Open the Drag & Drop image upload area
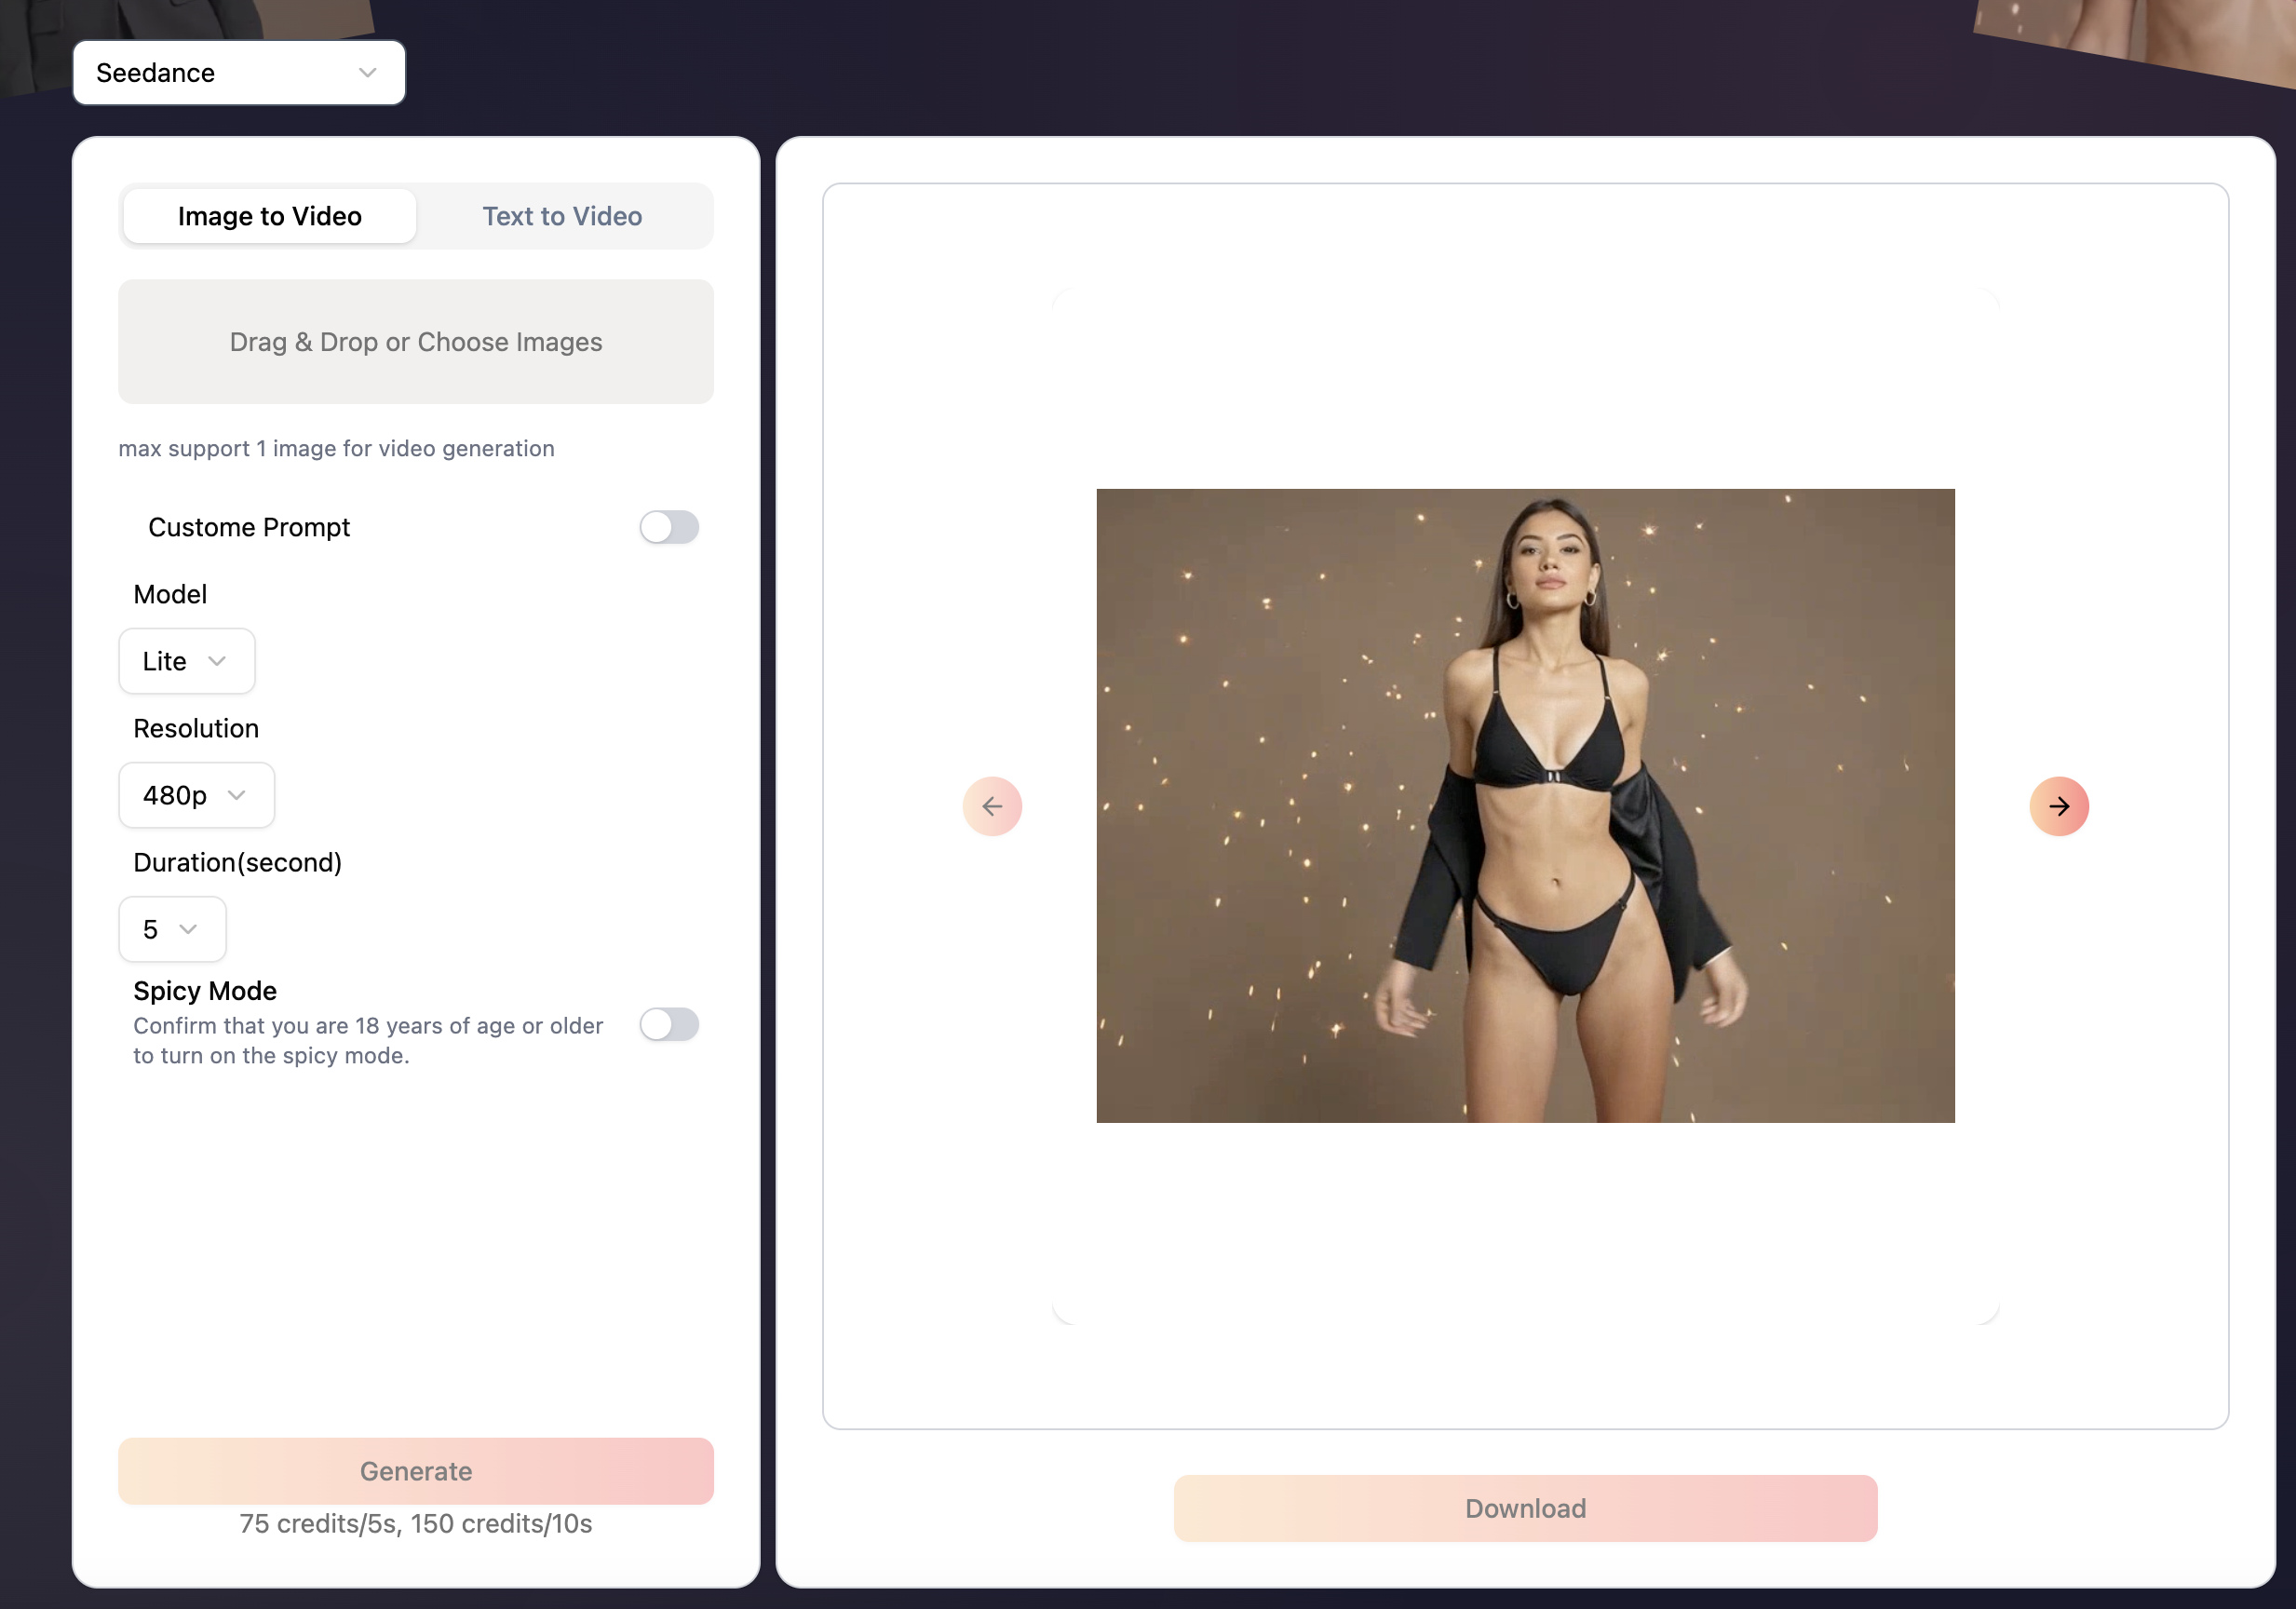This screenshot has width=2296, height=1609. 415,341
